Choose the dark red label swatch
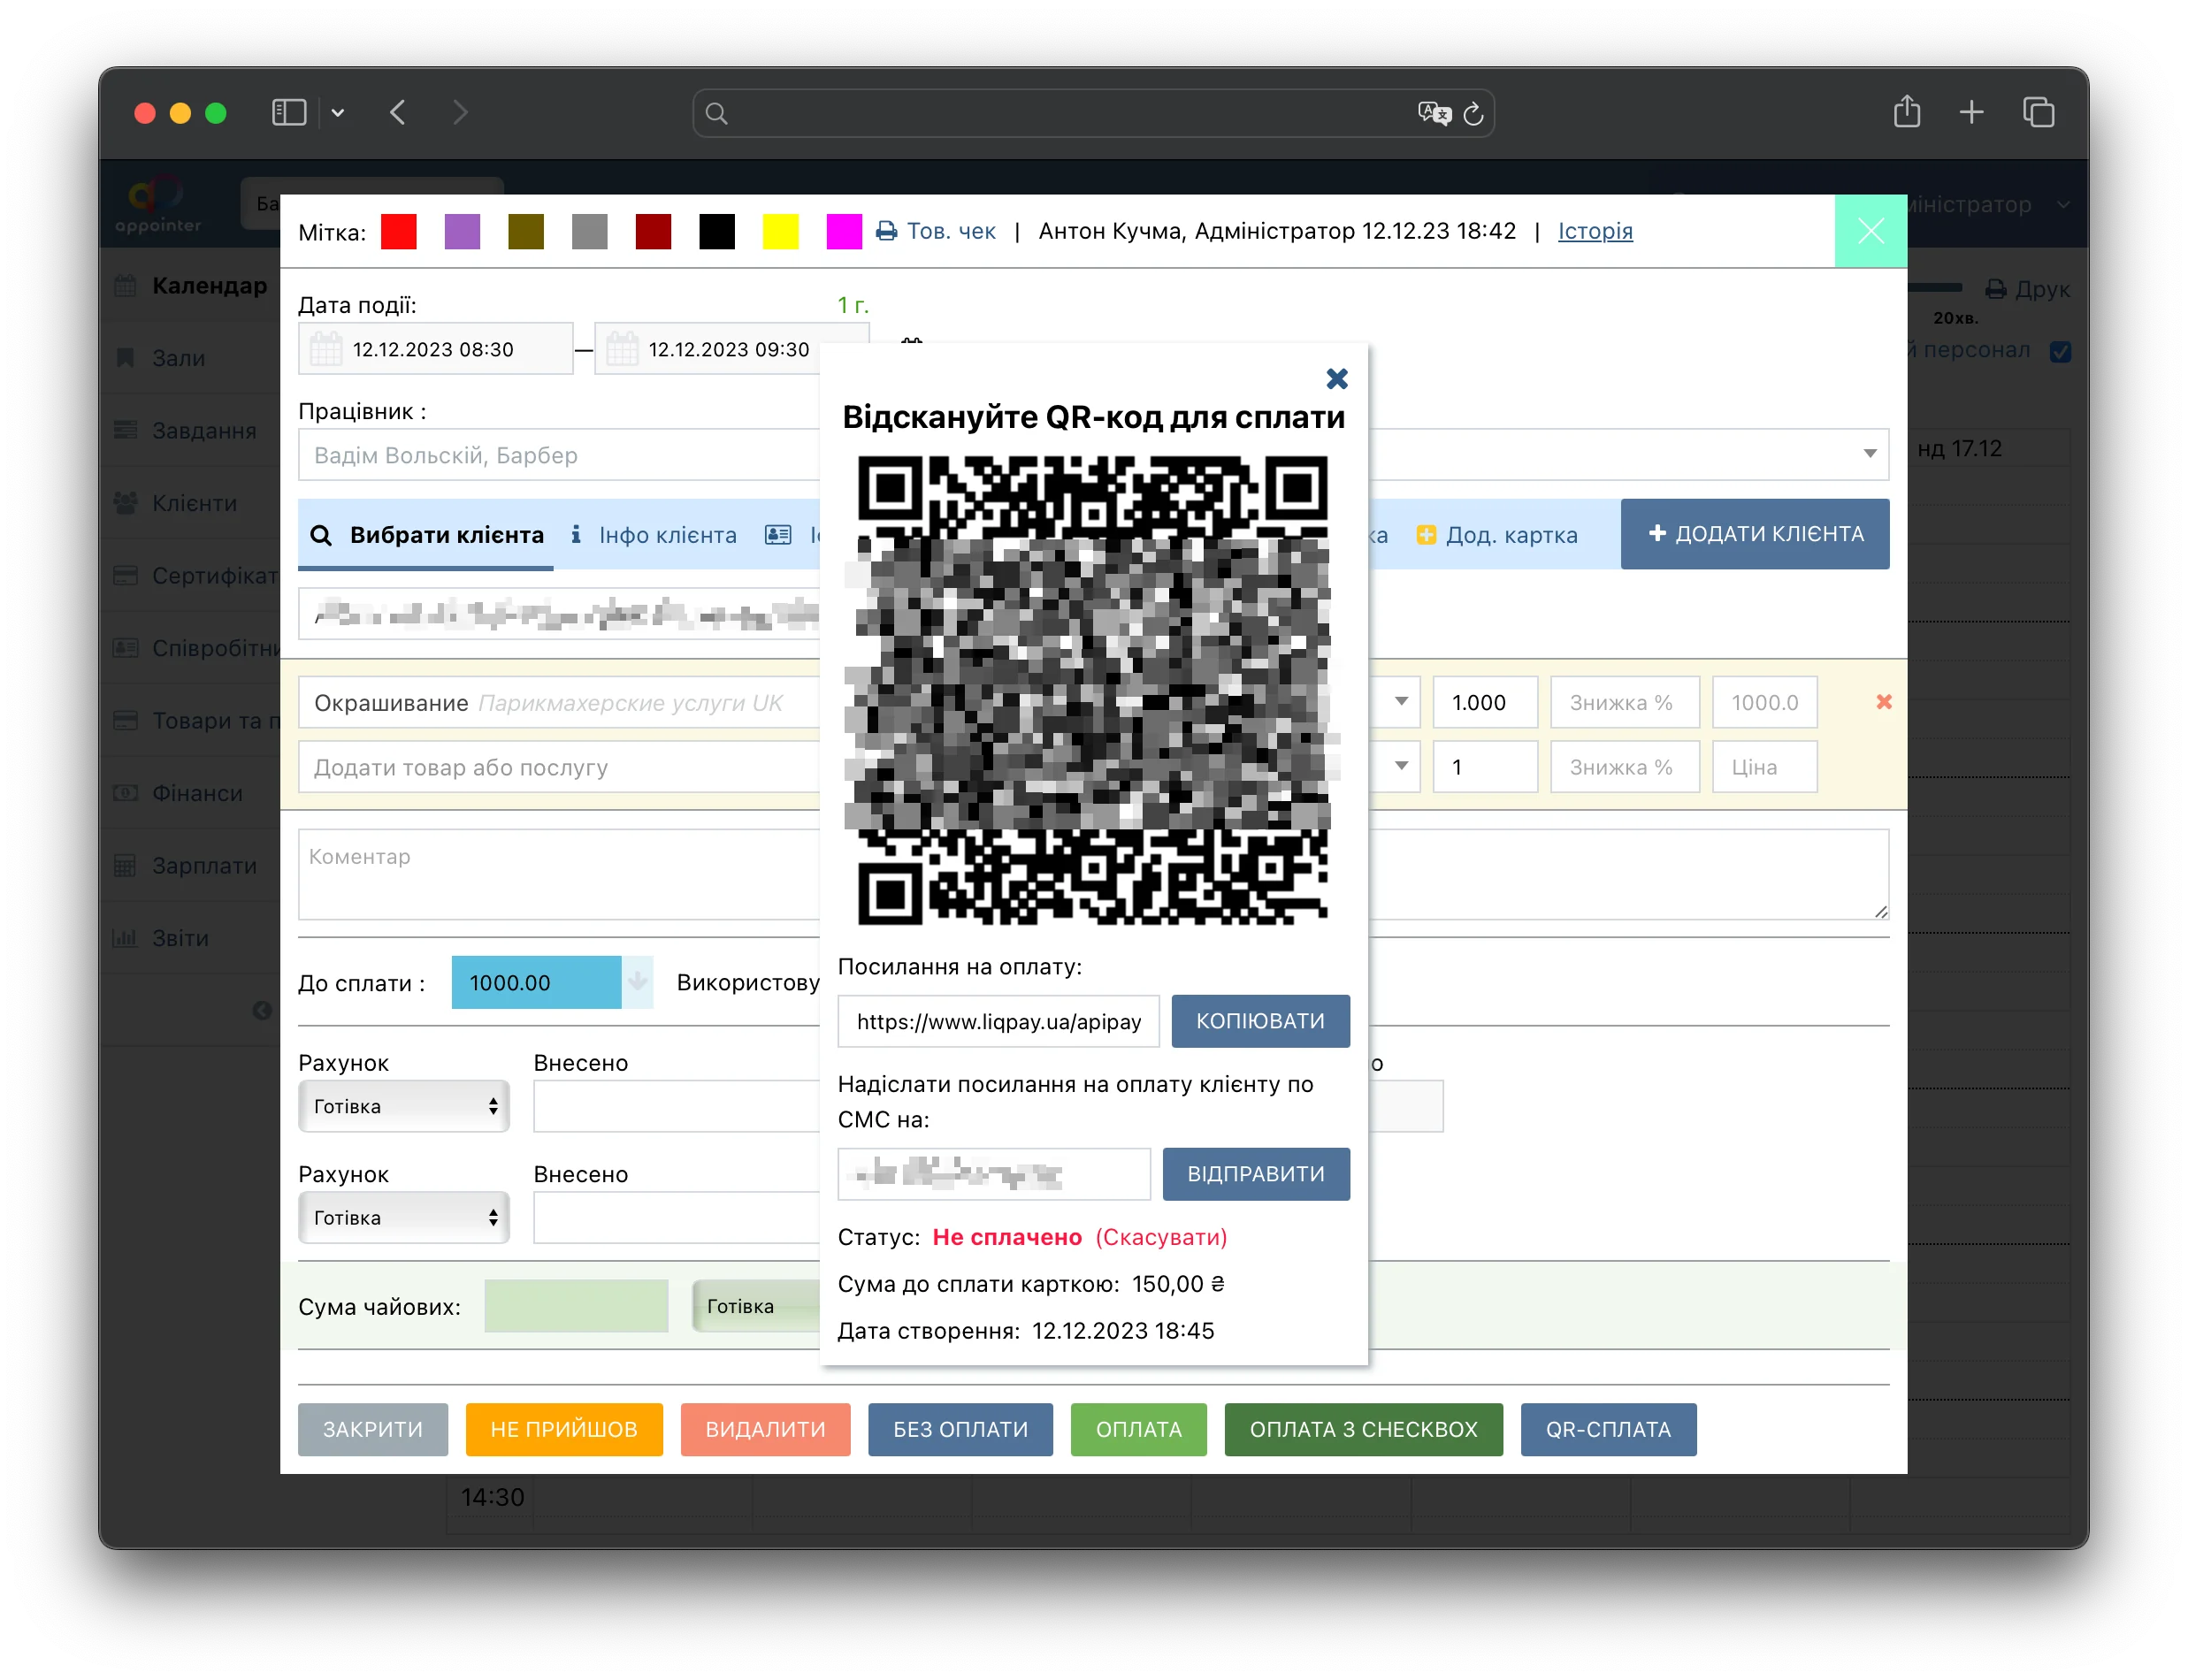This screenshot has height=1680, width=2188. coord(653,232)
